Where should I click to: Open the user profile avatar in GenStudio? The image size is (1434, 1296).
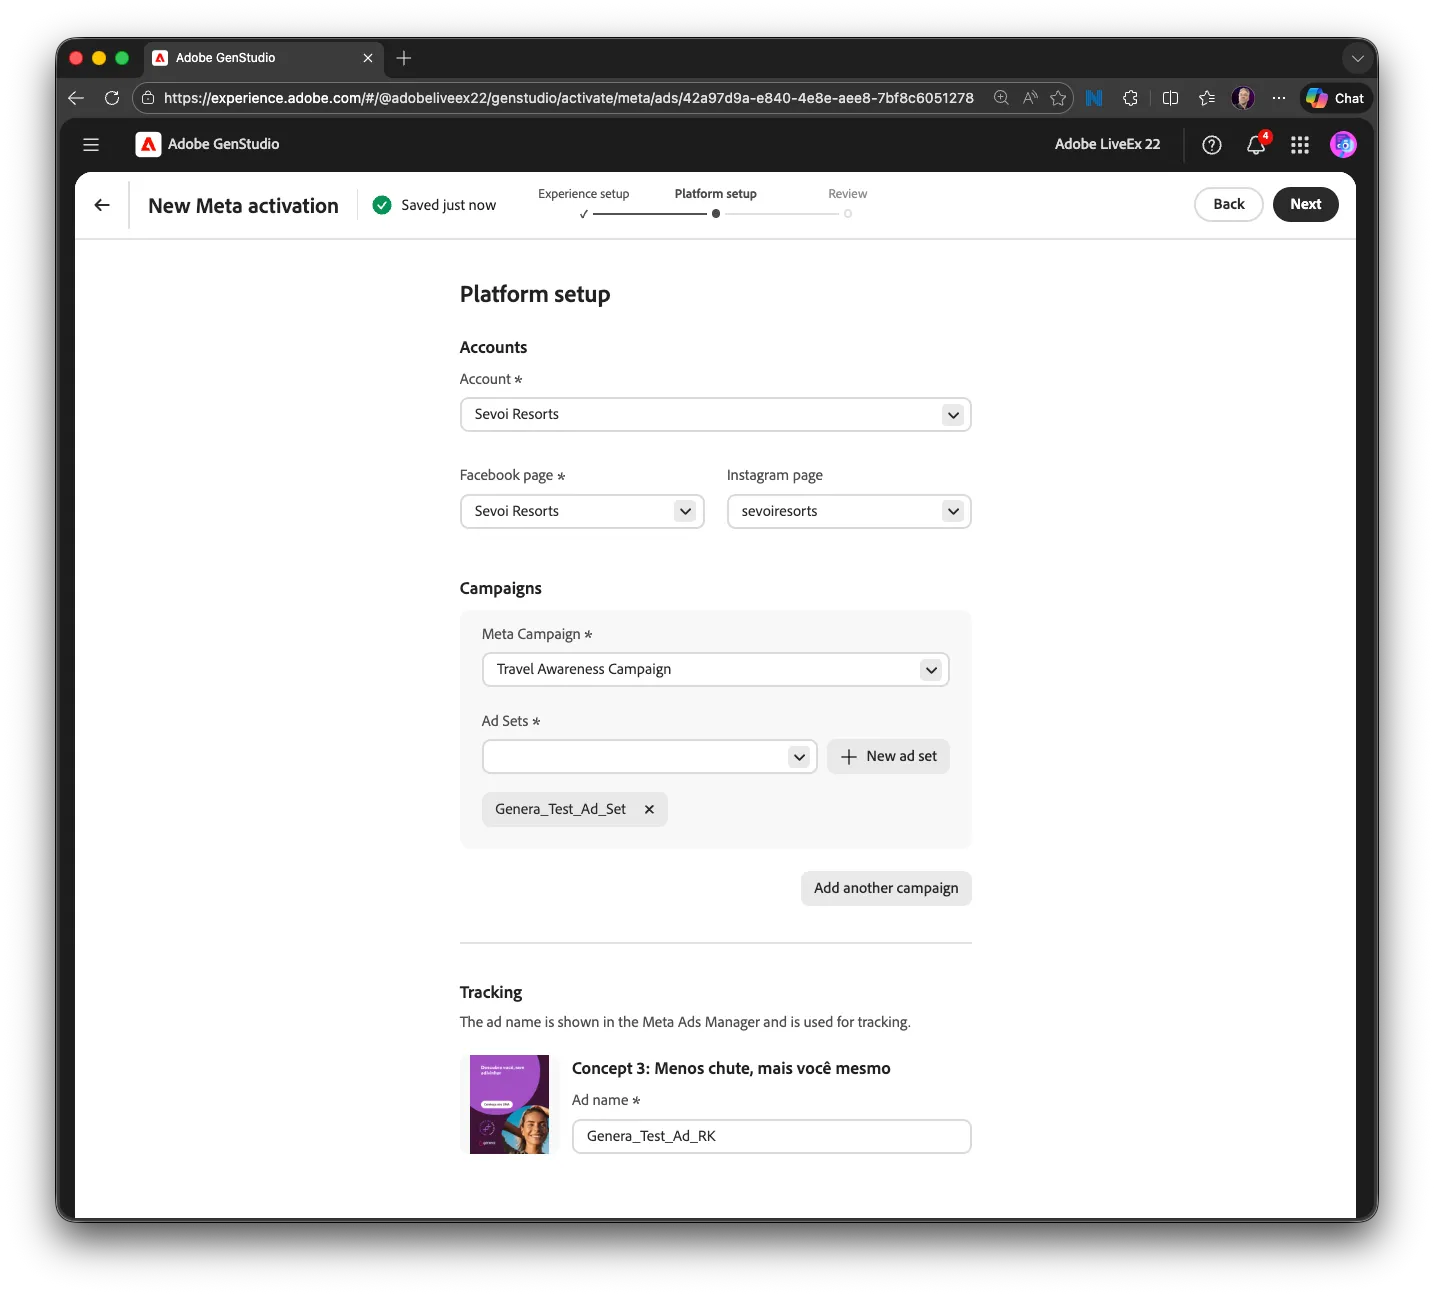tap(1343, 145)
